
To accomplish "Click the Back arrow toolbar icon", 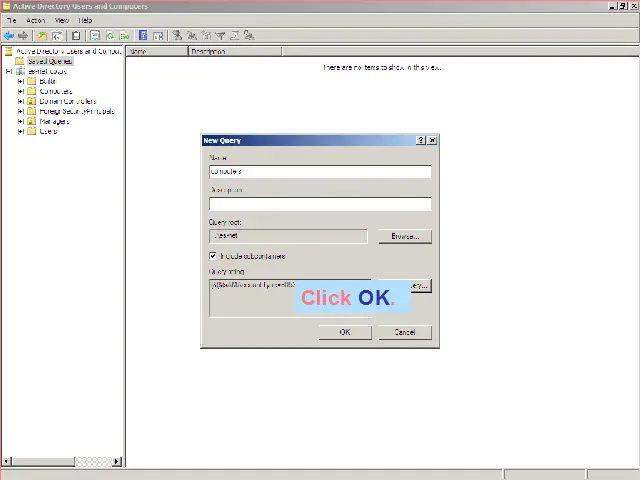I will [9, 36].
